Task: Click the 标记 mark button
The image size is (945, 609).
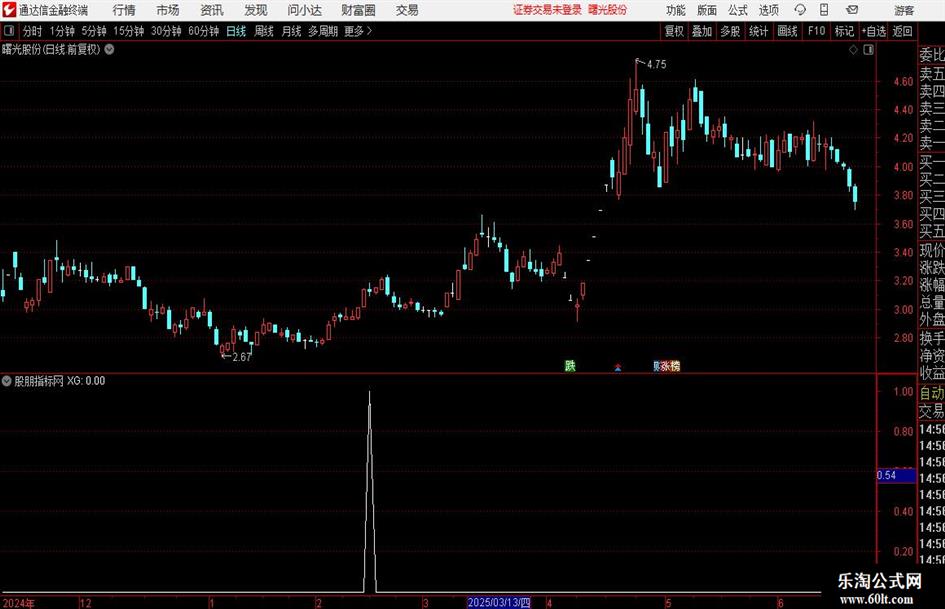Action: 844,31
